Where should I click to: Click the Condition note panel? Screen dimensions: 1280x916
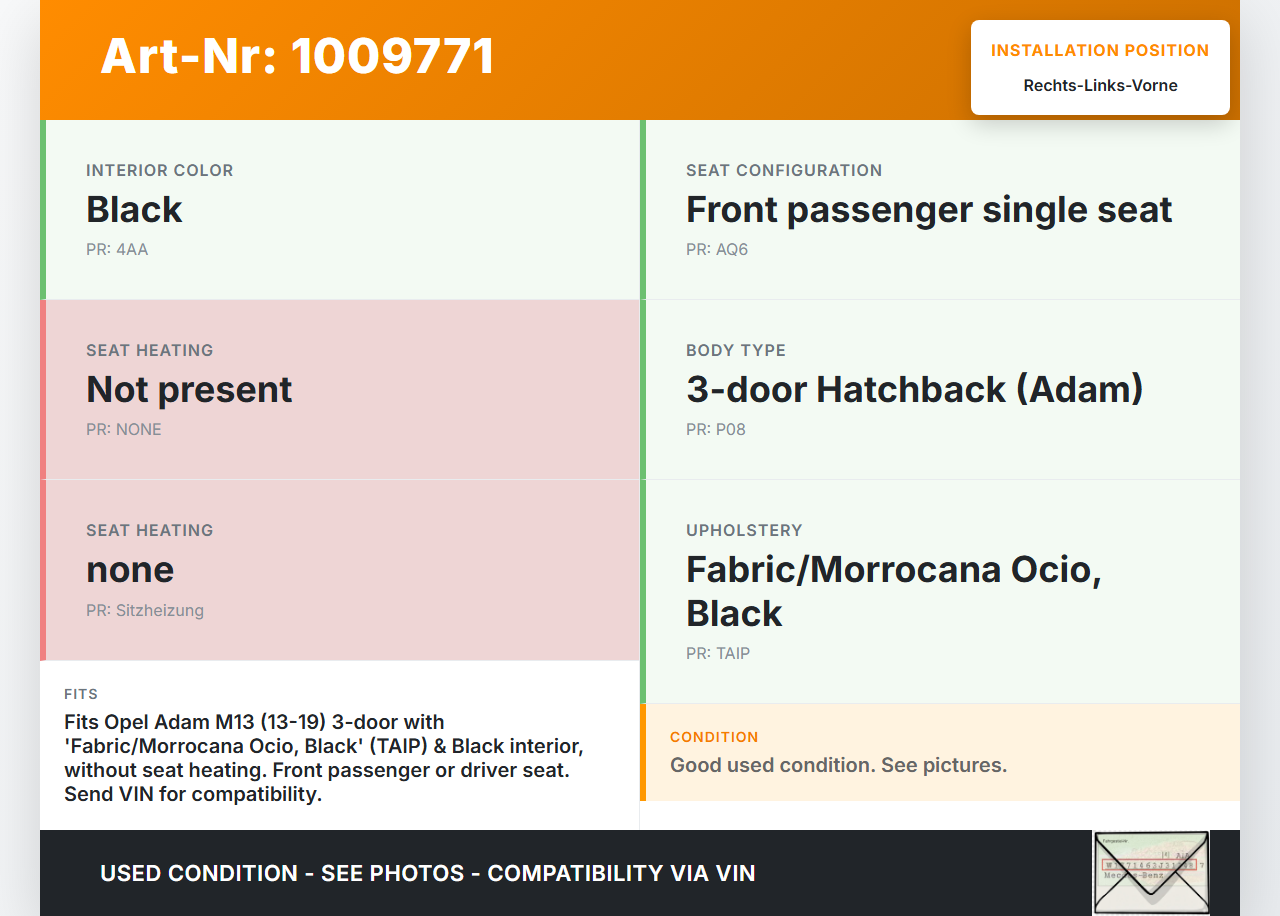point(940,752)
